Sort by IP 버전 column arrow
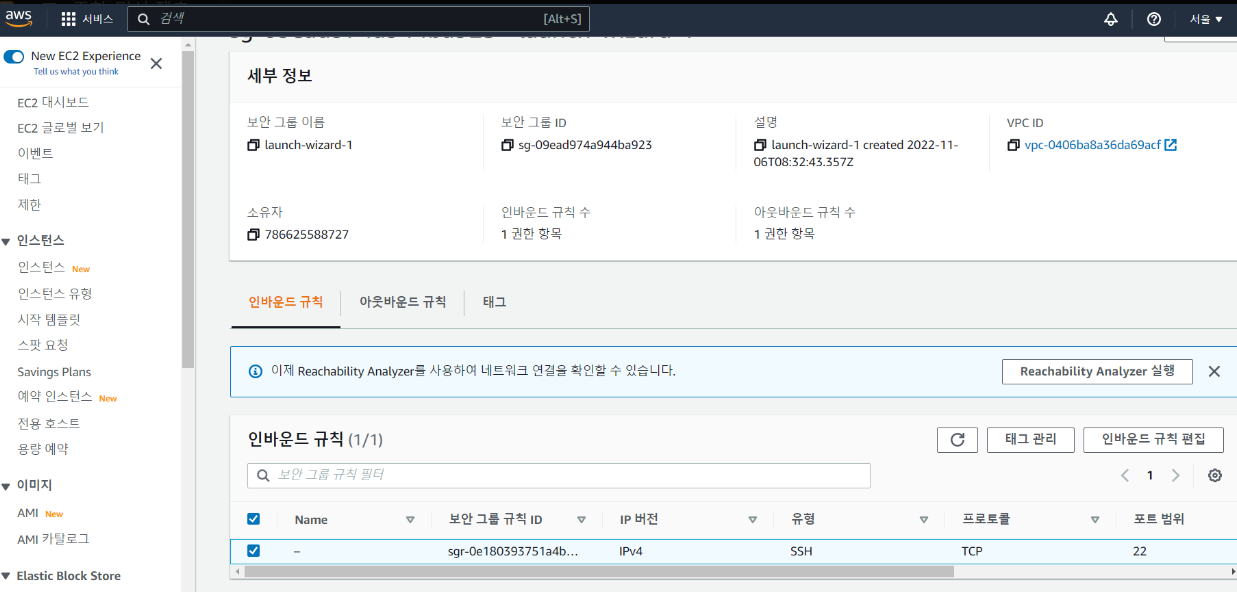Viewport: 1237px width, 592px height. pos(753,520)
